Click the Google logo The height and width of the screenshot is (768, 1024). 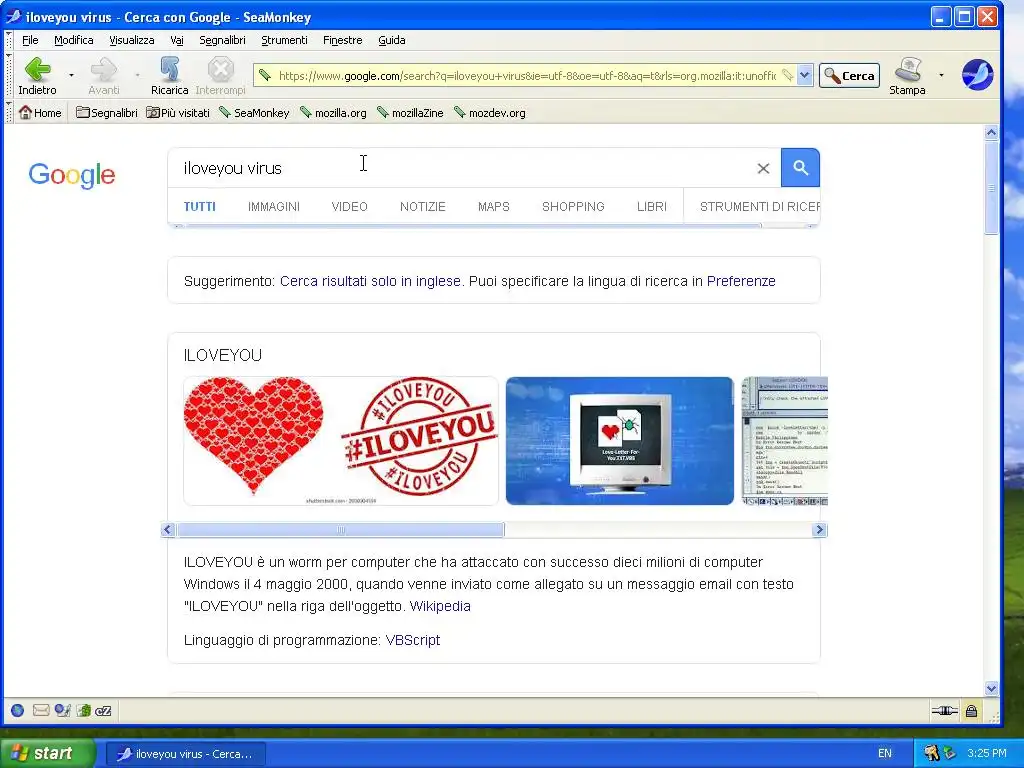click(x=72, y=174)
